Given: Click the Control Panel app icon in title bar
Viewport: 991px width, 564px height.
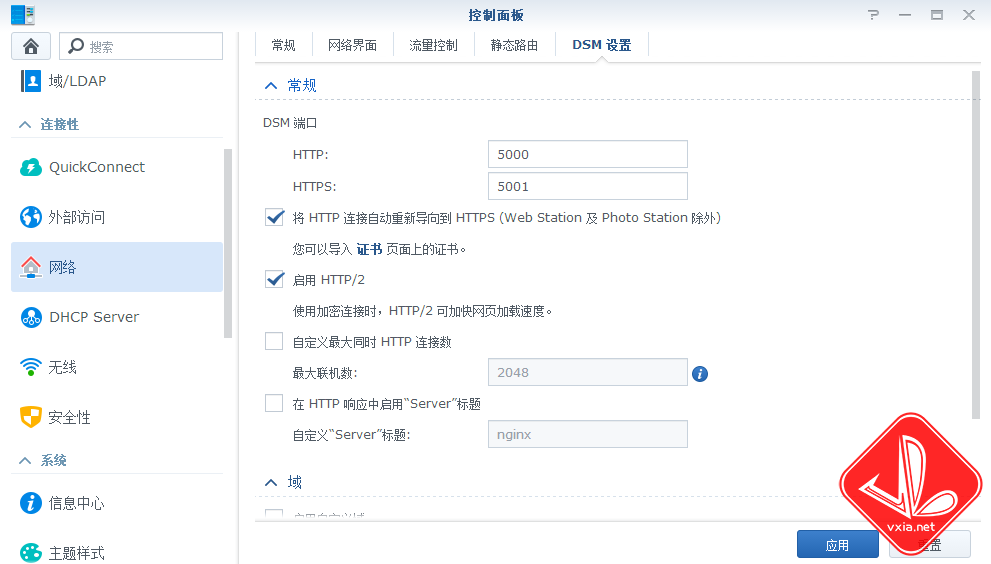Looking at the screenshot, I should [x=23, y=15].
